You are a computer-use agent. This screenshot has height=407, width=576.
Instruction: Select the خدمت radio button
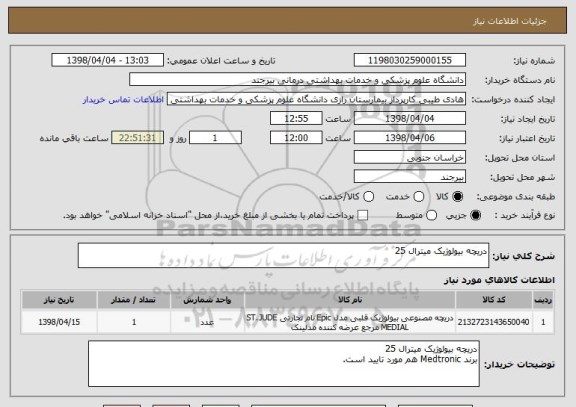[418, 197]
